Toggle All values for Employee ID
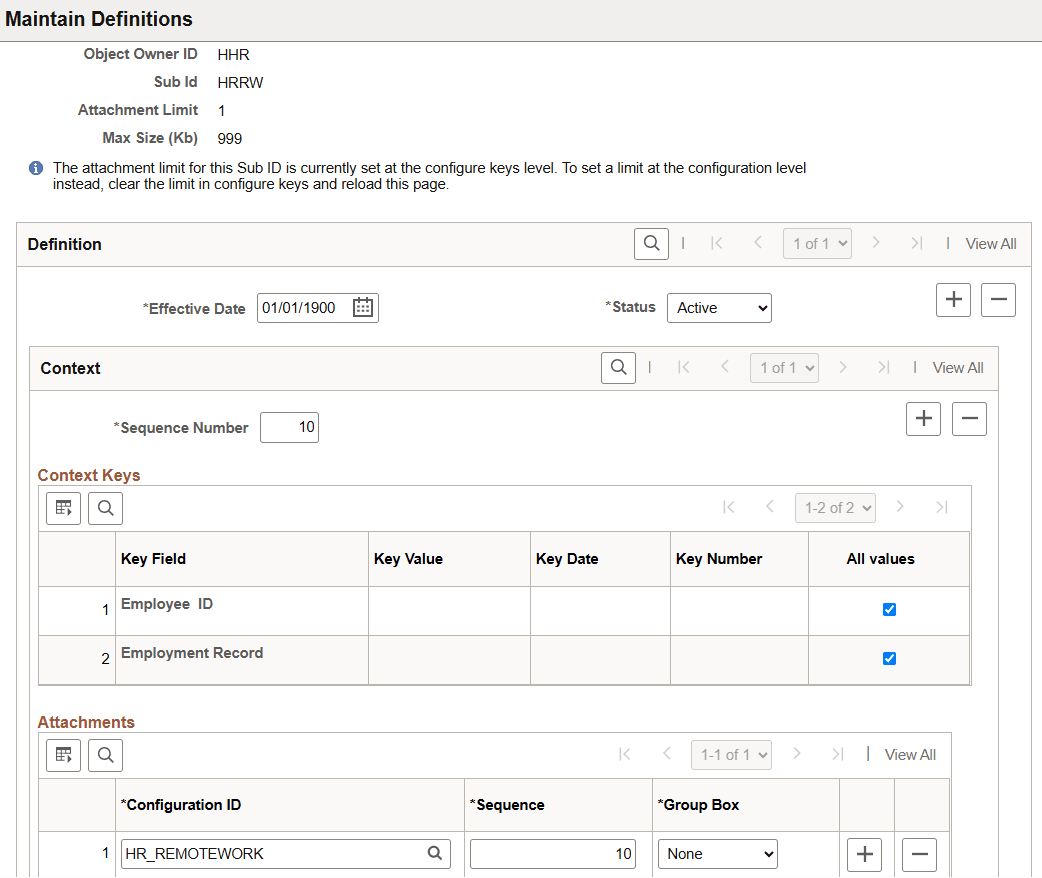The width and height of the screenshot is (1042, 878). (x=889, y=608)
